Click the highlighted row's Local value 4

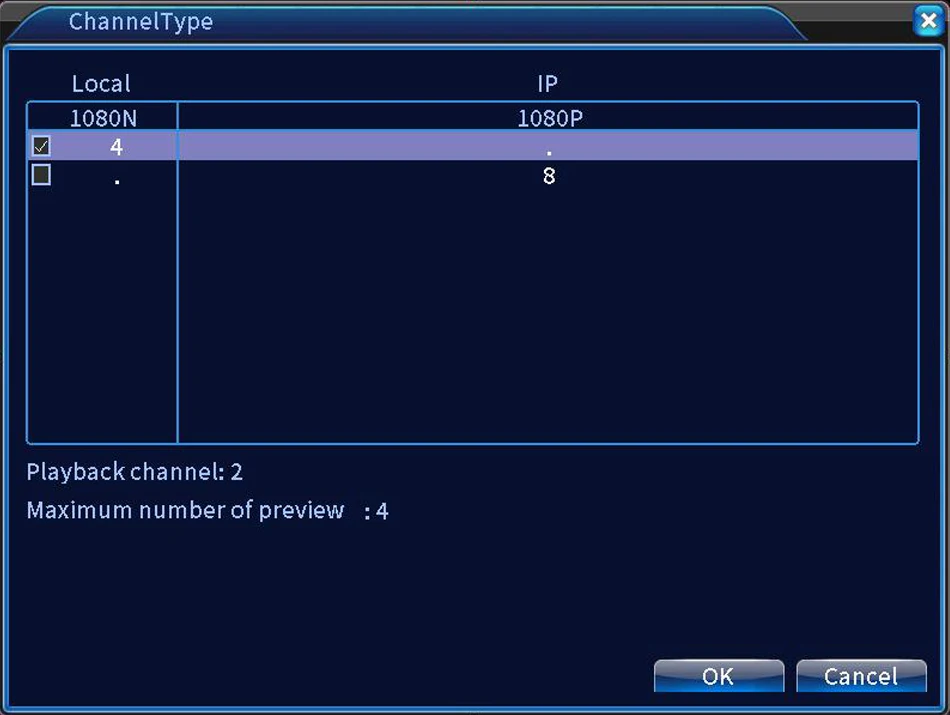tap(116, 147)
